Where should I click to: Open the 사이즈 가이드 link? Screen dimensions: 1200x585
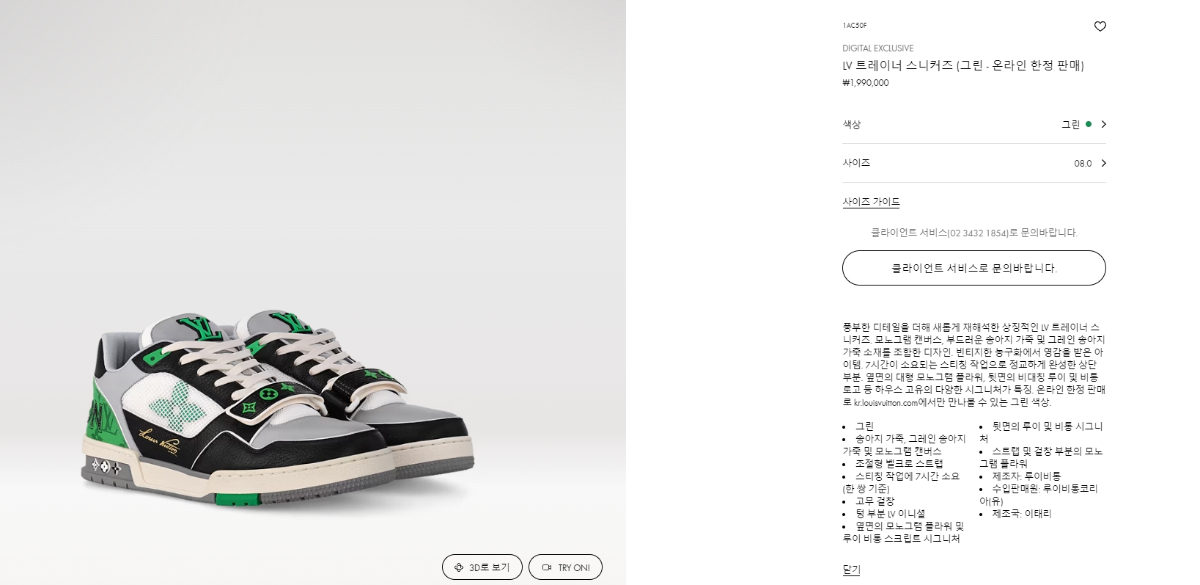[x=871, y=202]
